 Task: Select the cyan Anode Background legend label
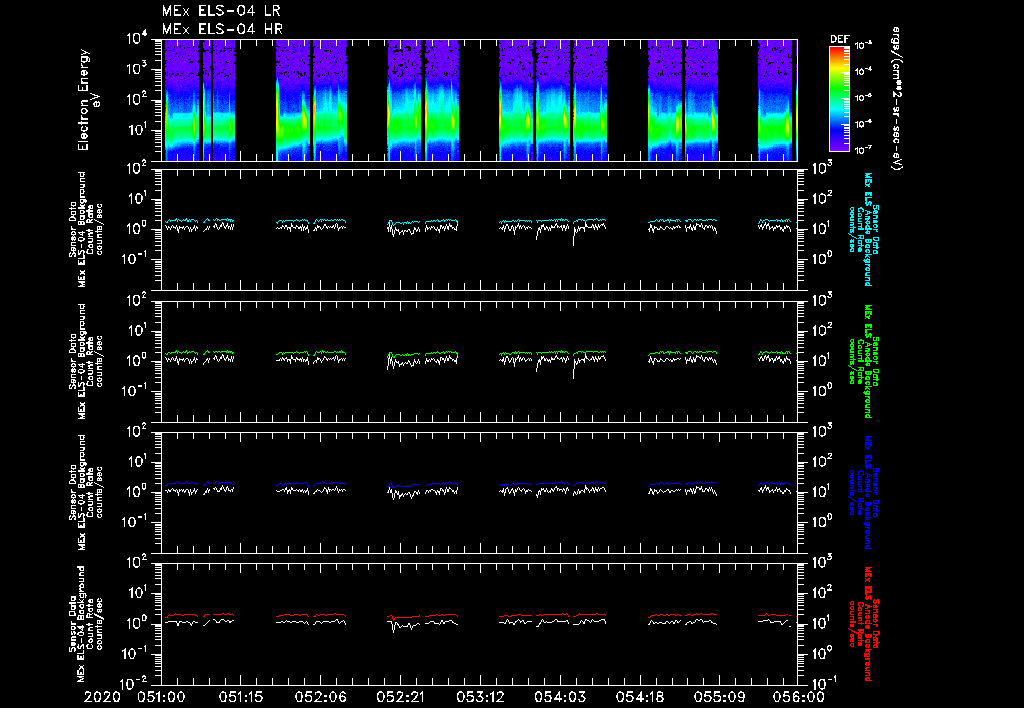click(x=863, y=229)
